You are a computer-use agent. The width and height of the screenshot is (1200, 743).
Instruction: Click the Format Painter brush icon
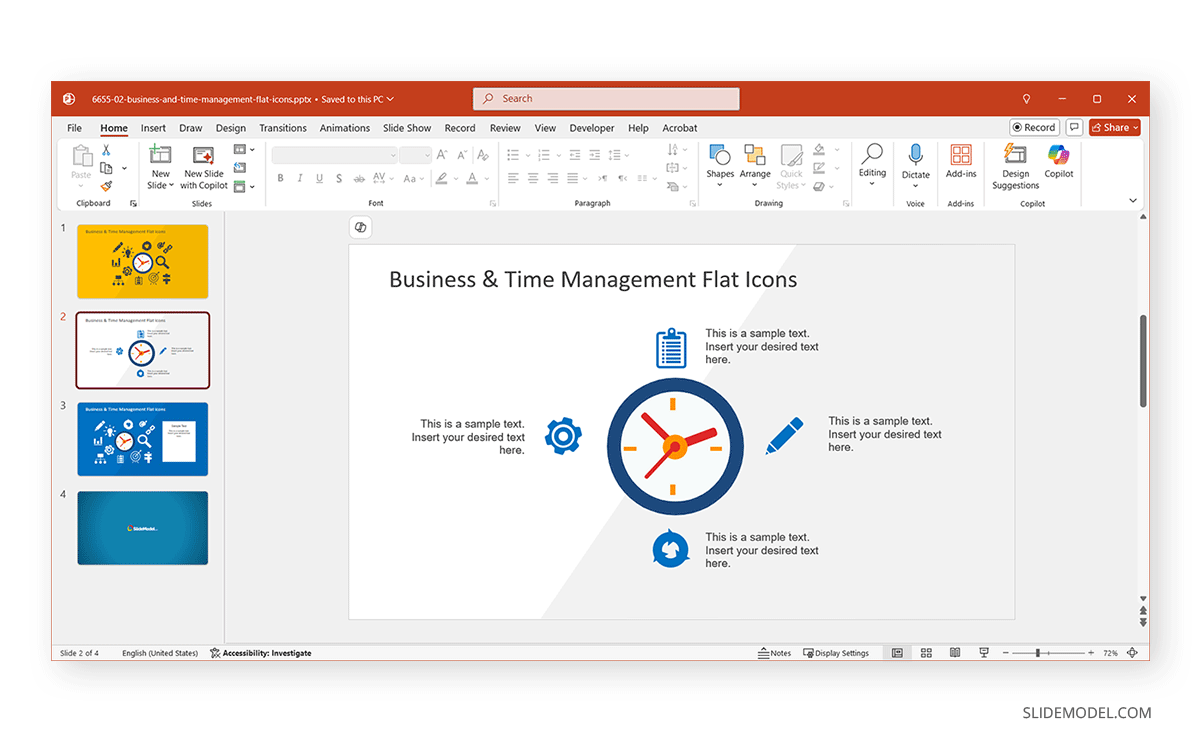(106, 186)
